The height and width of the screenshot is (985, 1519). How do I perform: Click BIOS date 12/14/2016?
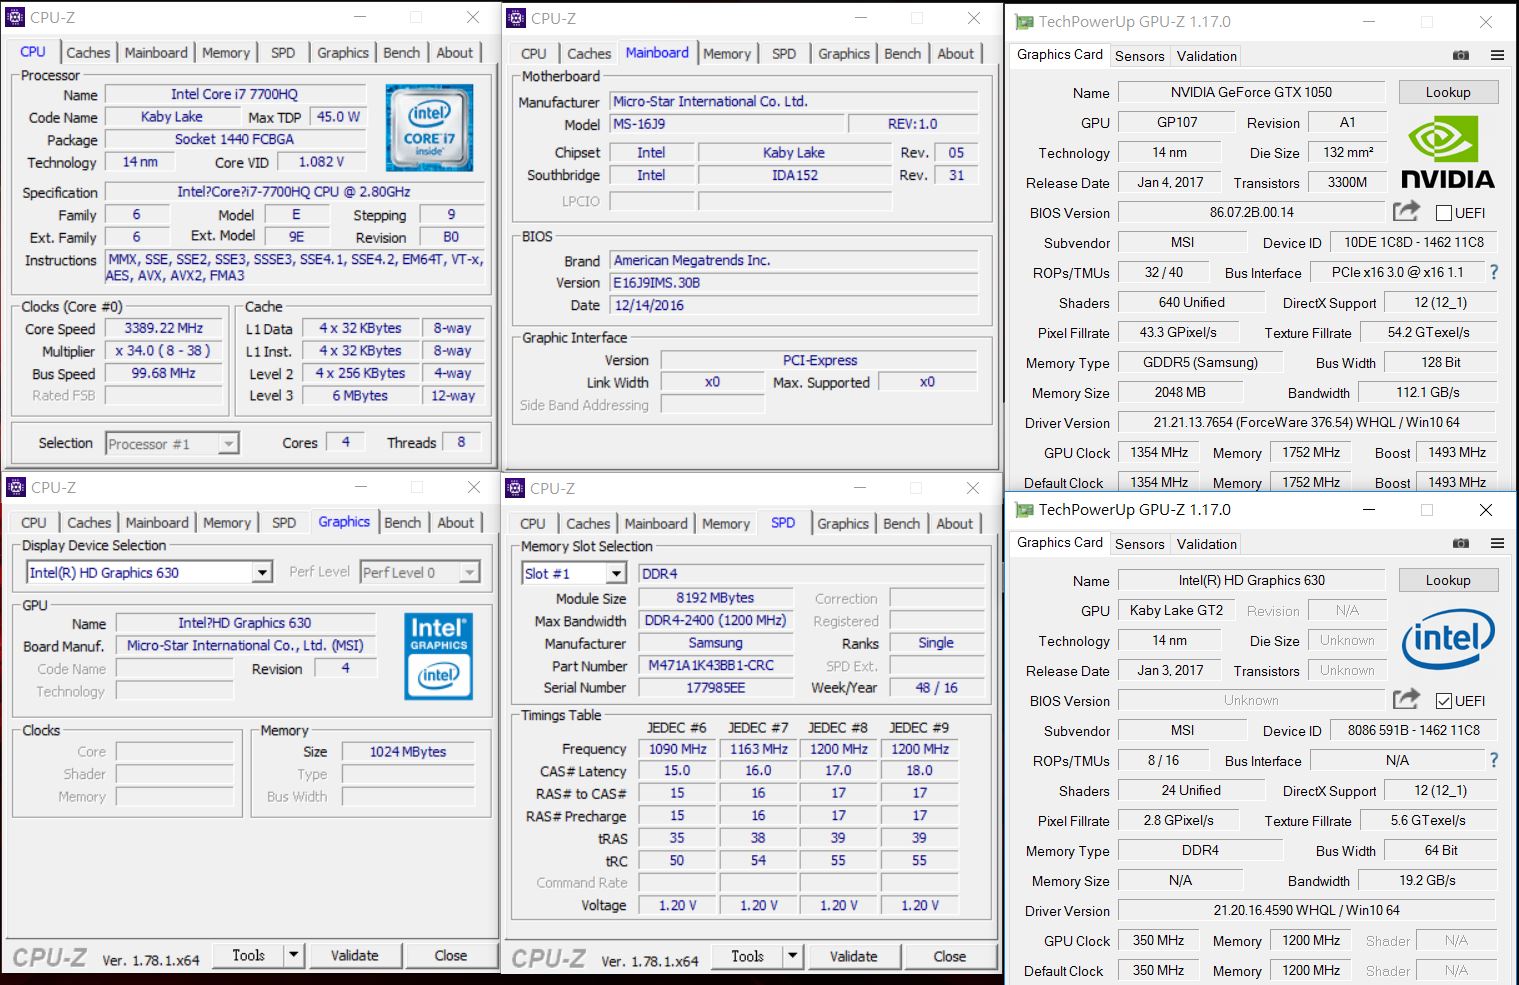[x=795, y=305]
